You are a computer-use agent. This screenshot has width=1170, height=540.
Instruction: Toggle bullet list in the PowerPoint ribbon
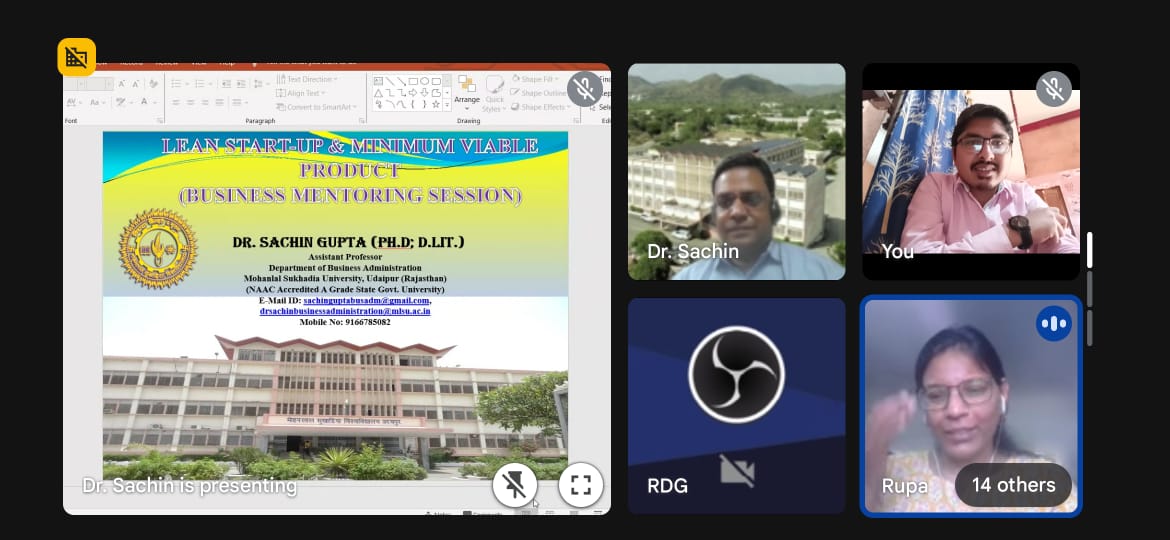tap(176, 84)
